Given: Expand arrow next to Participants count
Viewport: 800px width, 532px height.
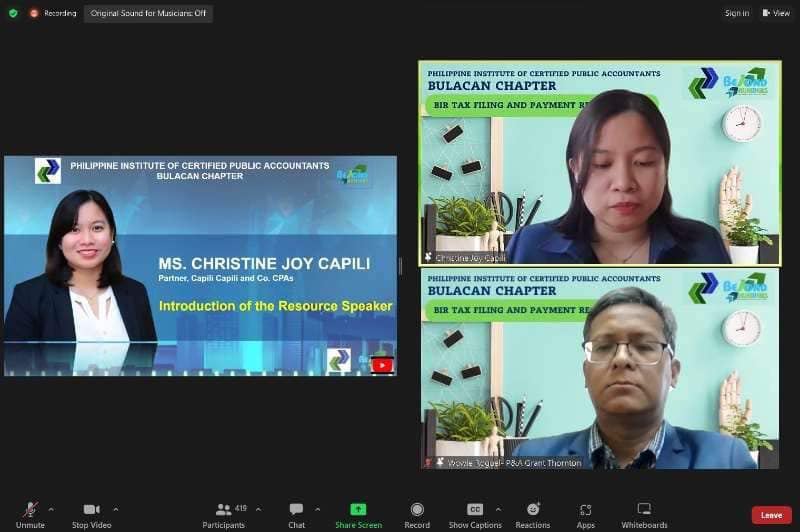Looking at the screenshot, I should pyautogui.click(x=258, y=509).
